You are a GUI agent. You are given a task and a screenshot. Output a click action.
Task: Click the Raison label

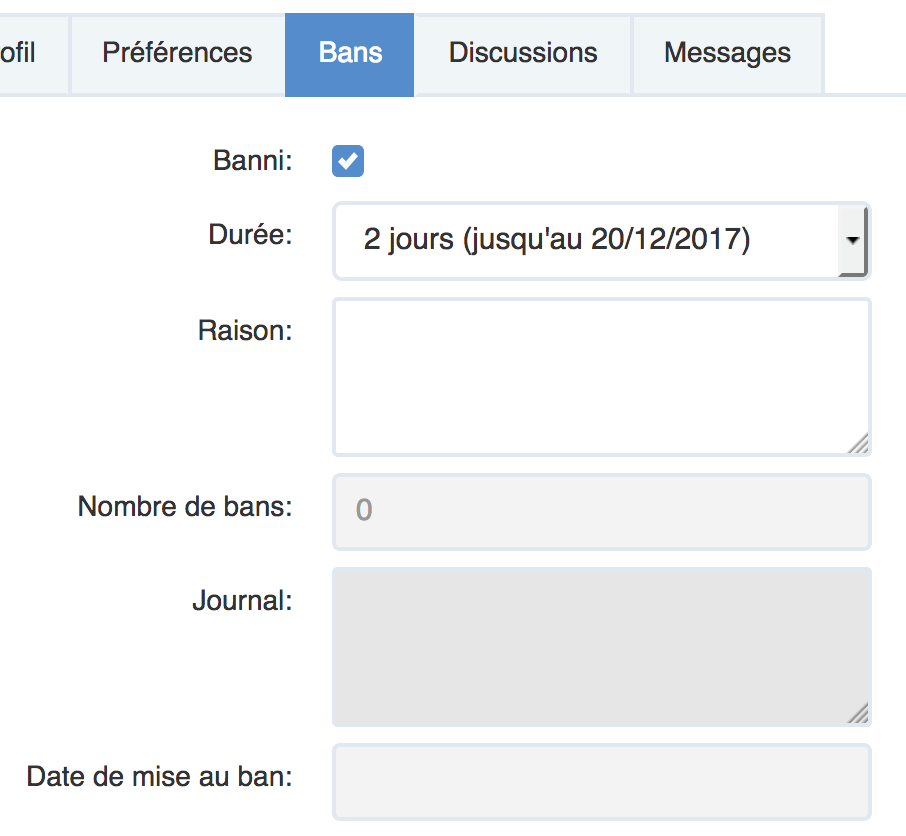click(x=245, y=330)
